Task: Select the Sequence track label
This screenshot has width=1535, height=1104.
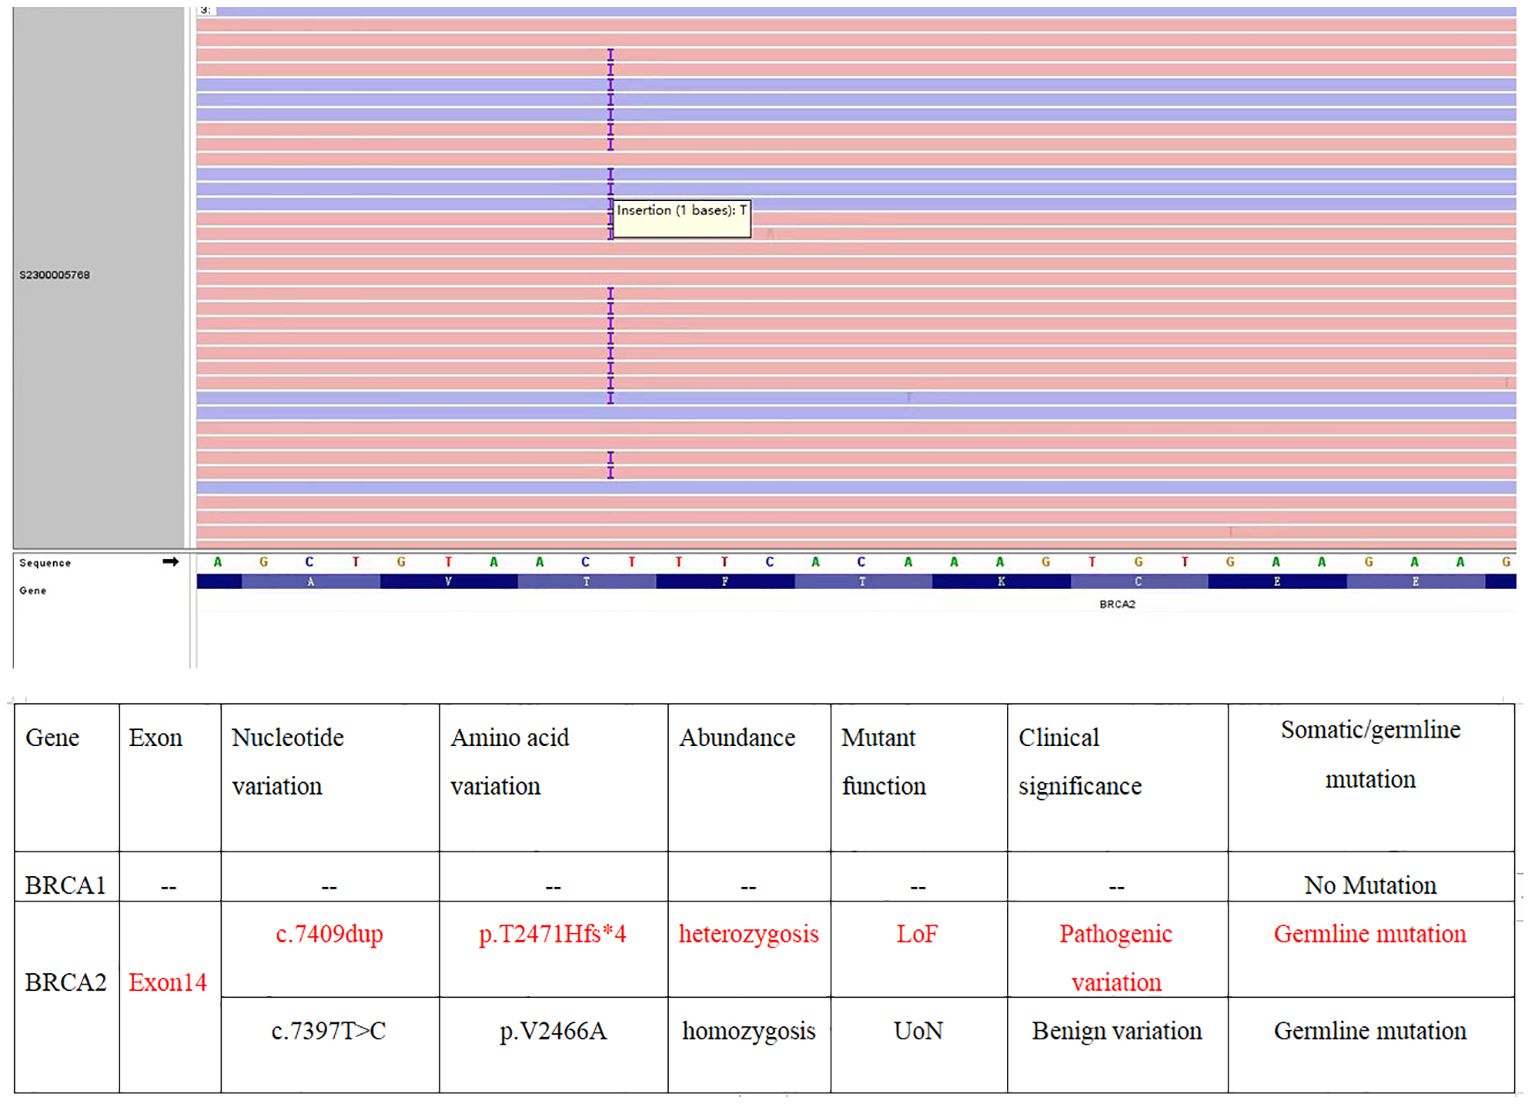Action: 45,563
